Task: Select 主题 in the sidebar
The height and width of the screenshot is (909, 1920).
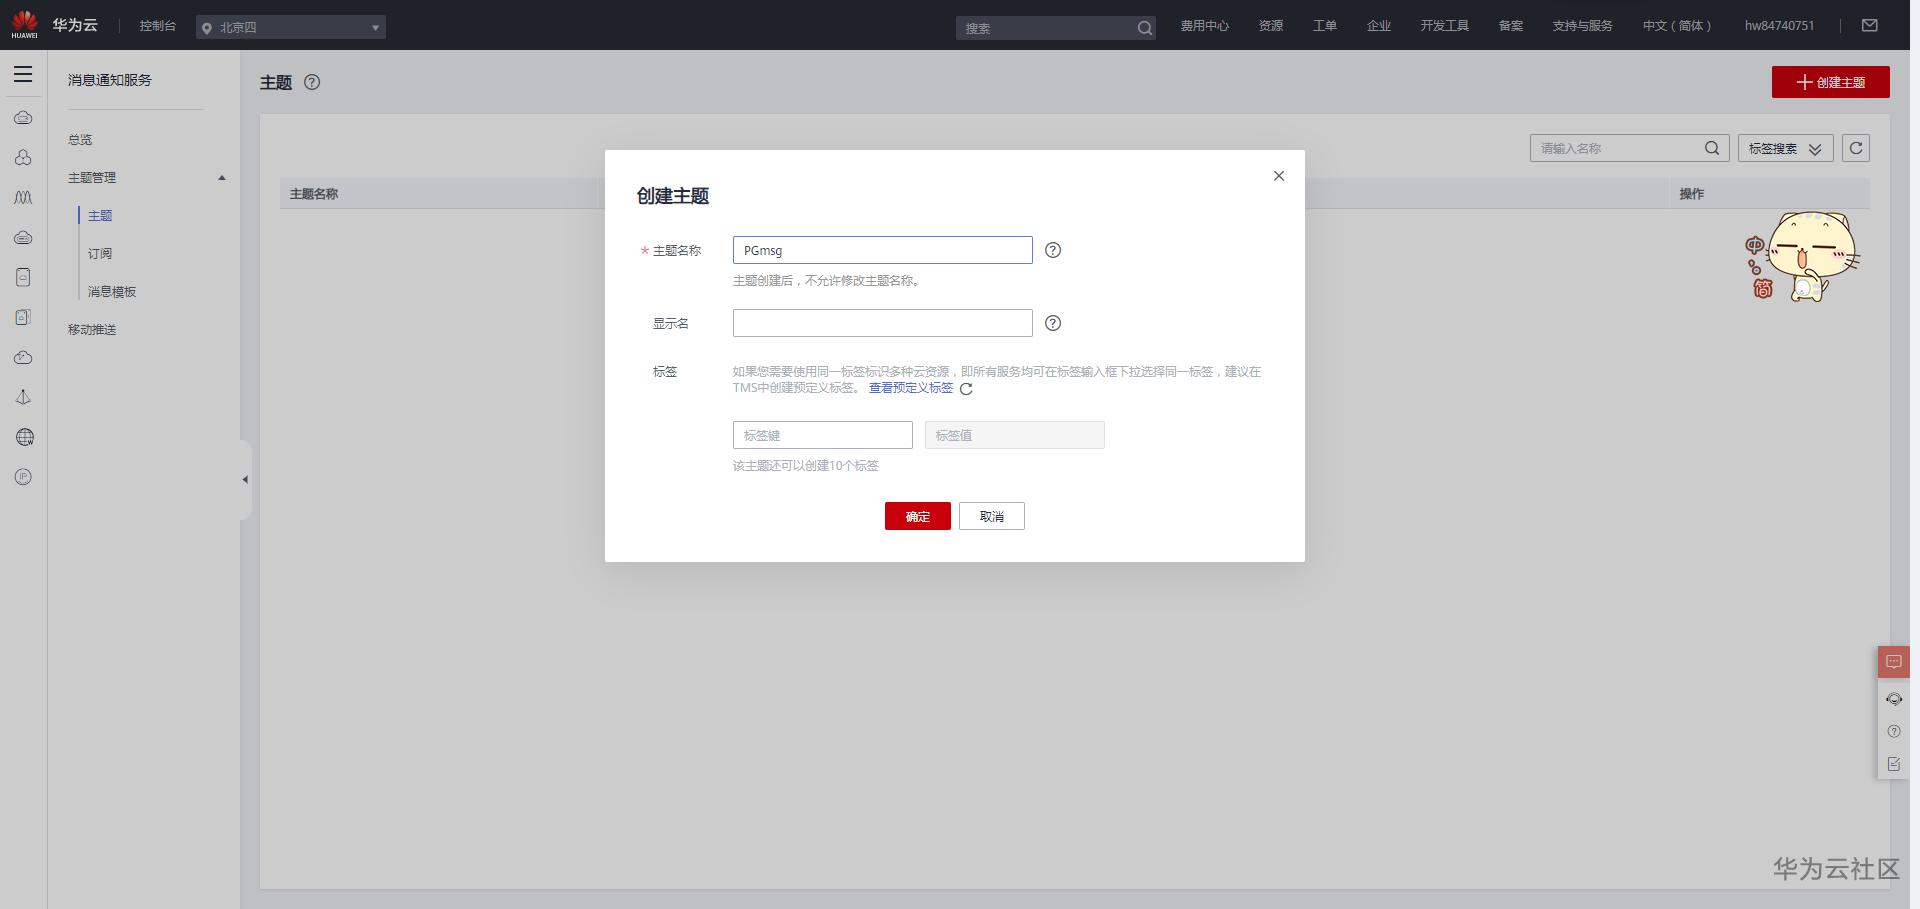Action: (x=100, y=216)
